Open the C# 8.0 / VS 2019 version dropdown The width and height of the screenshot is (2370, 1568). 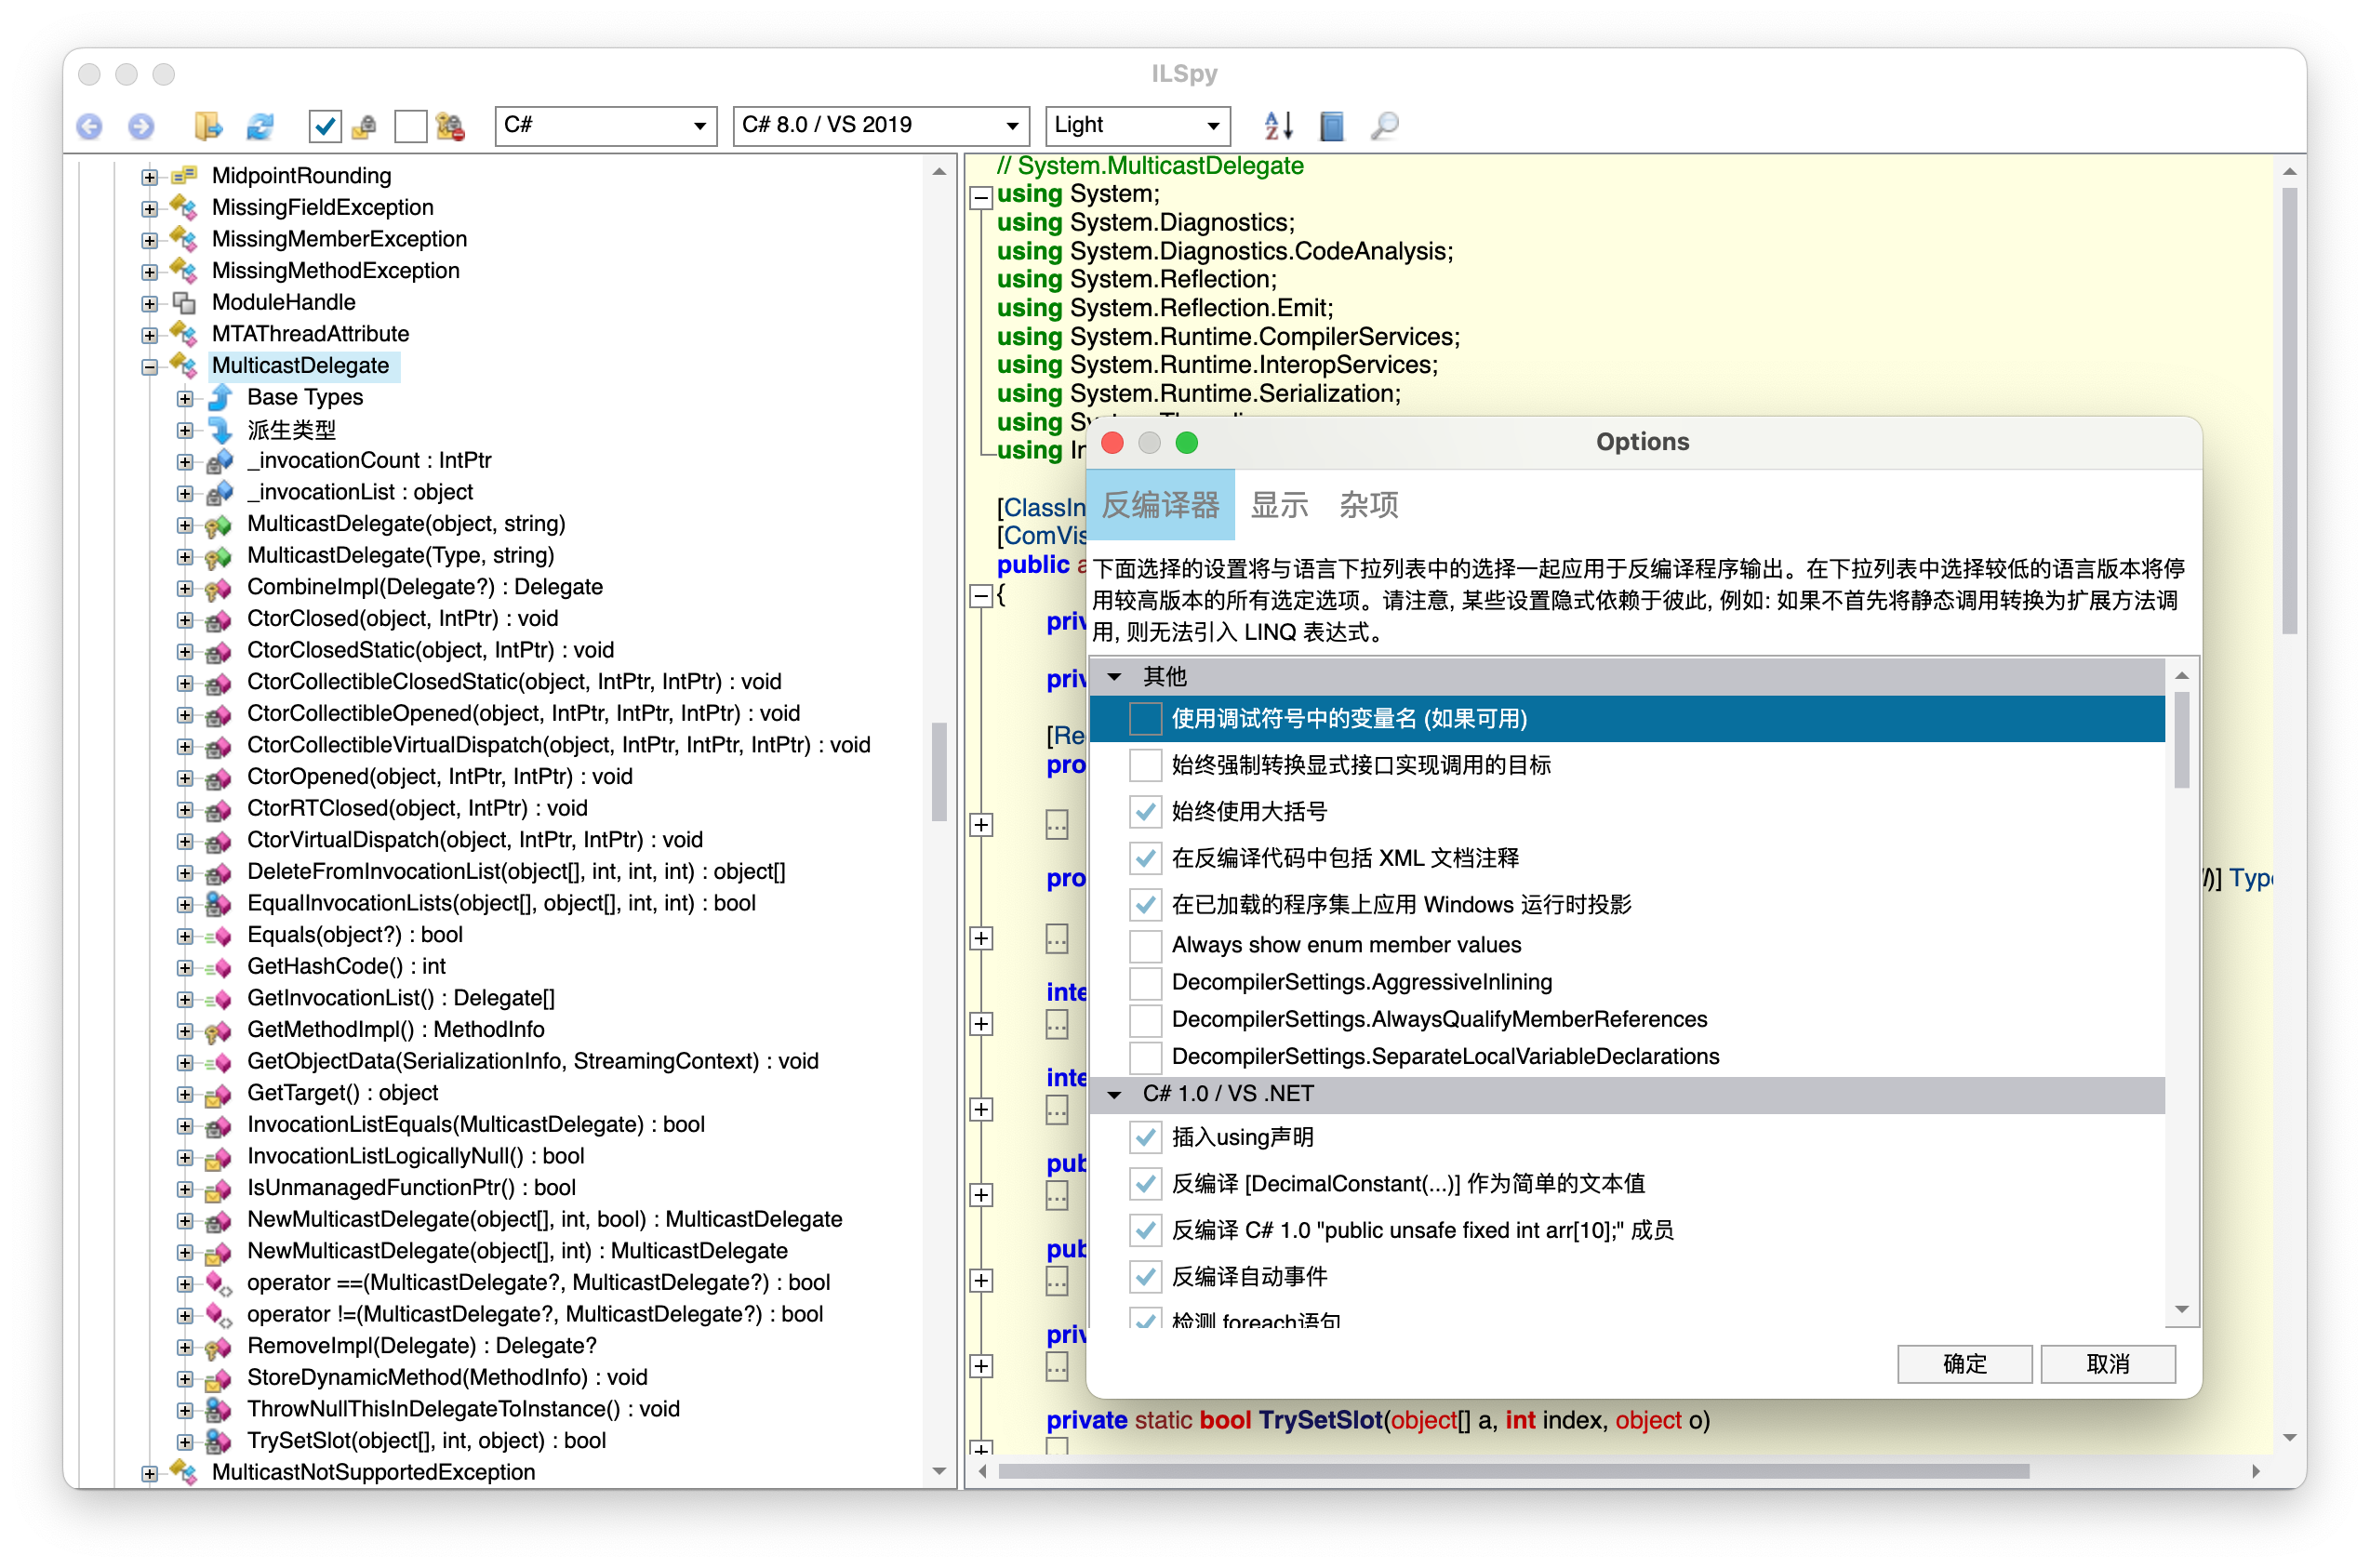click(x=880, y=126)
